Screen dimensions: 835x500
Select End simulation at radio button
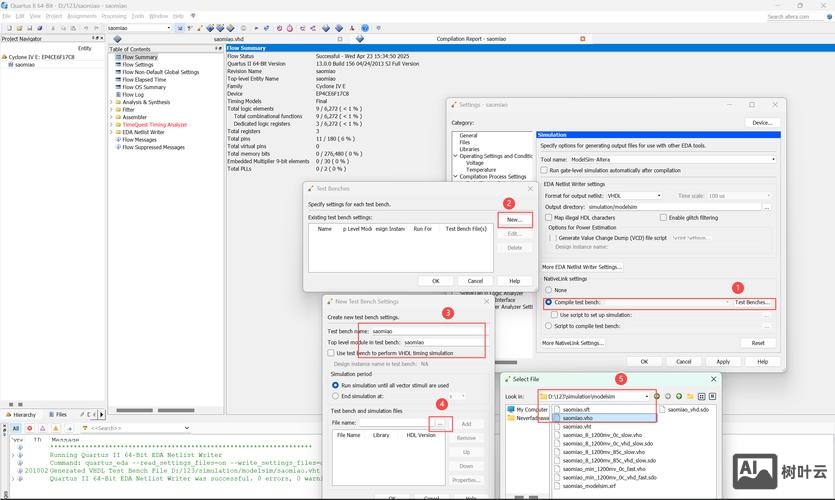[335, 396]
